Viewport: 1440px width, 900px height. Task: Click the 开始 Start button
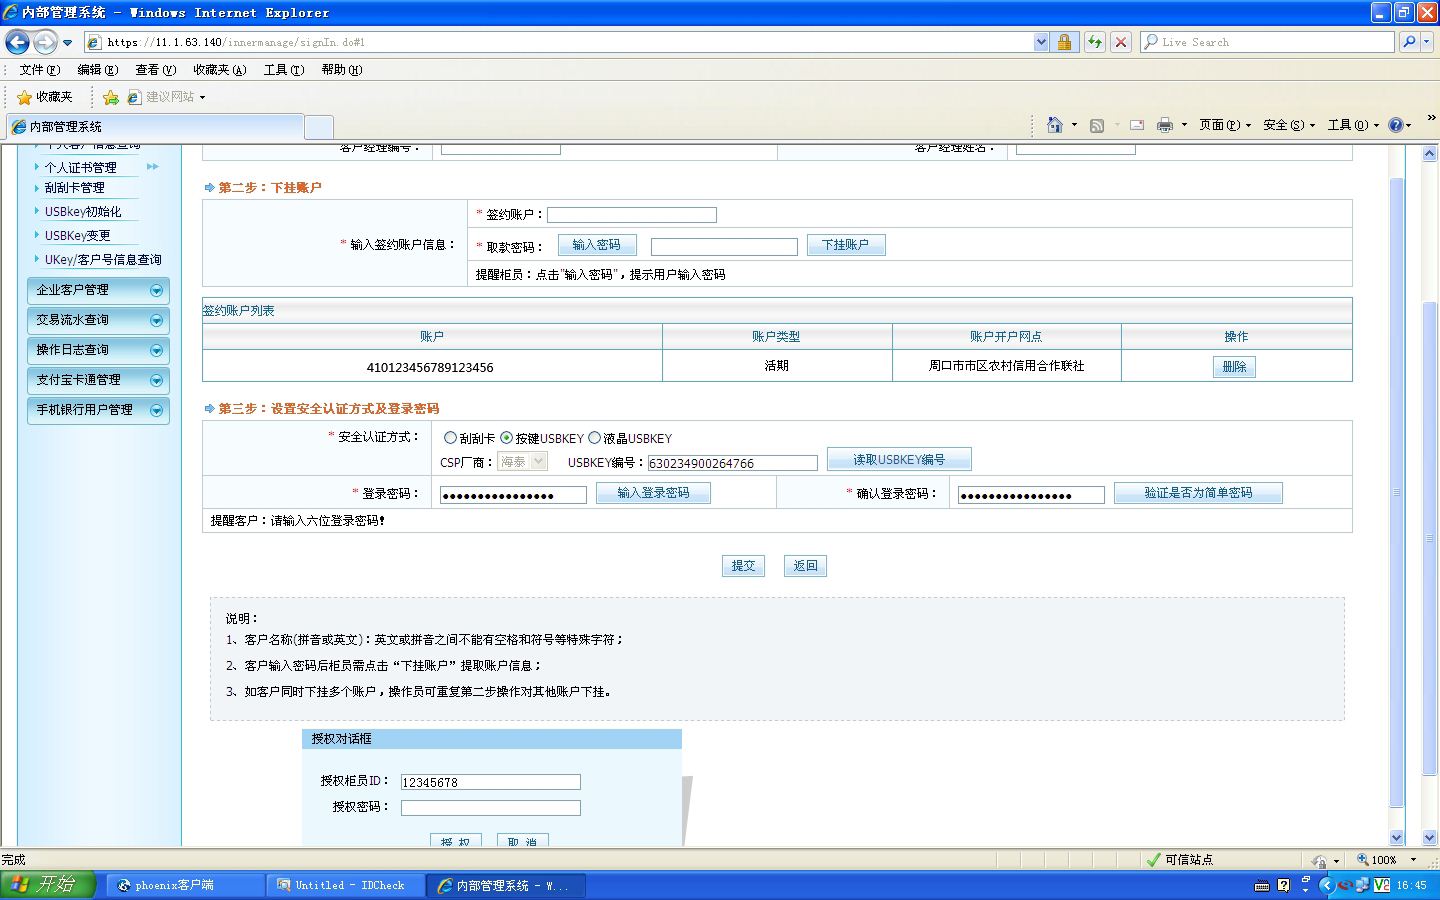(x=48, y=885)
